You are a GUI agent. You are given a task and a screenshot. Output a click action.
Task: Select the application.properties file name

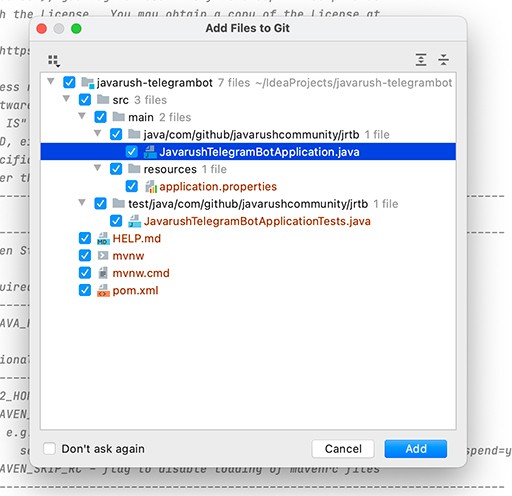click(x=218, y=186)
